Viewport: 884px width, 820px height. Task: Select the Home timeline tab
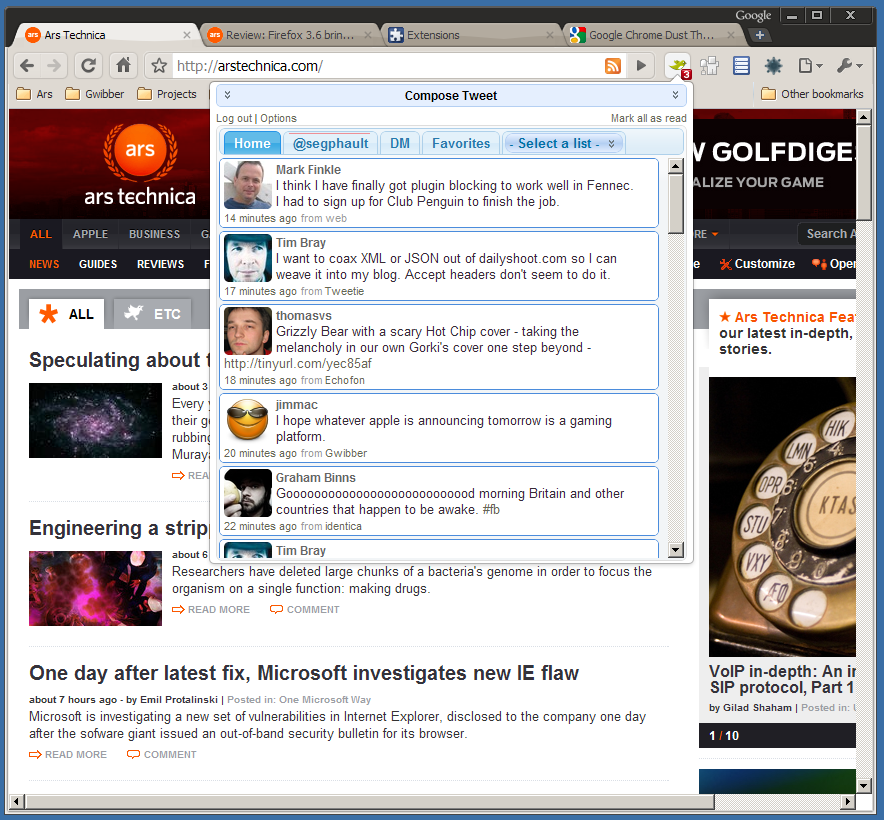[x=252, y=143]
